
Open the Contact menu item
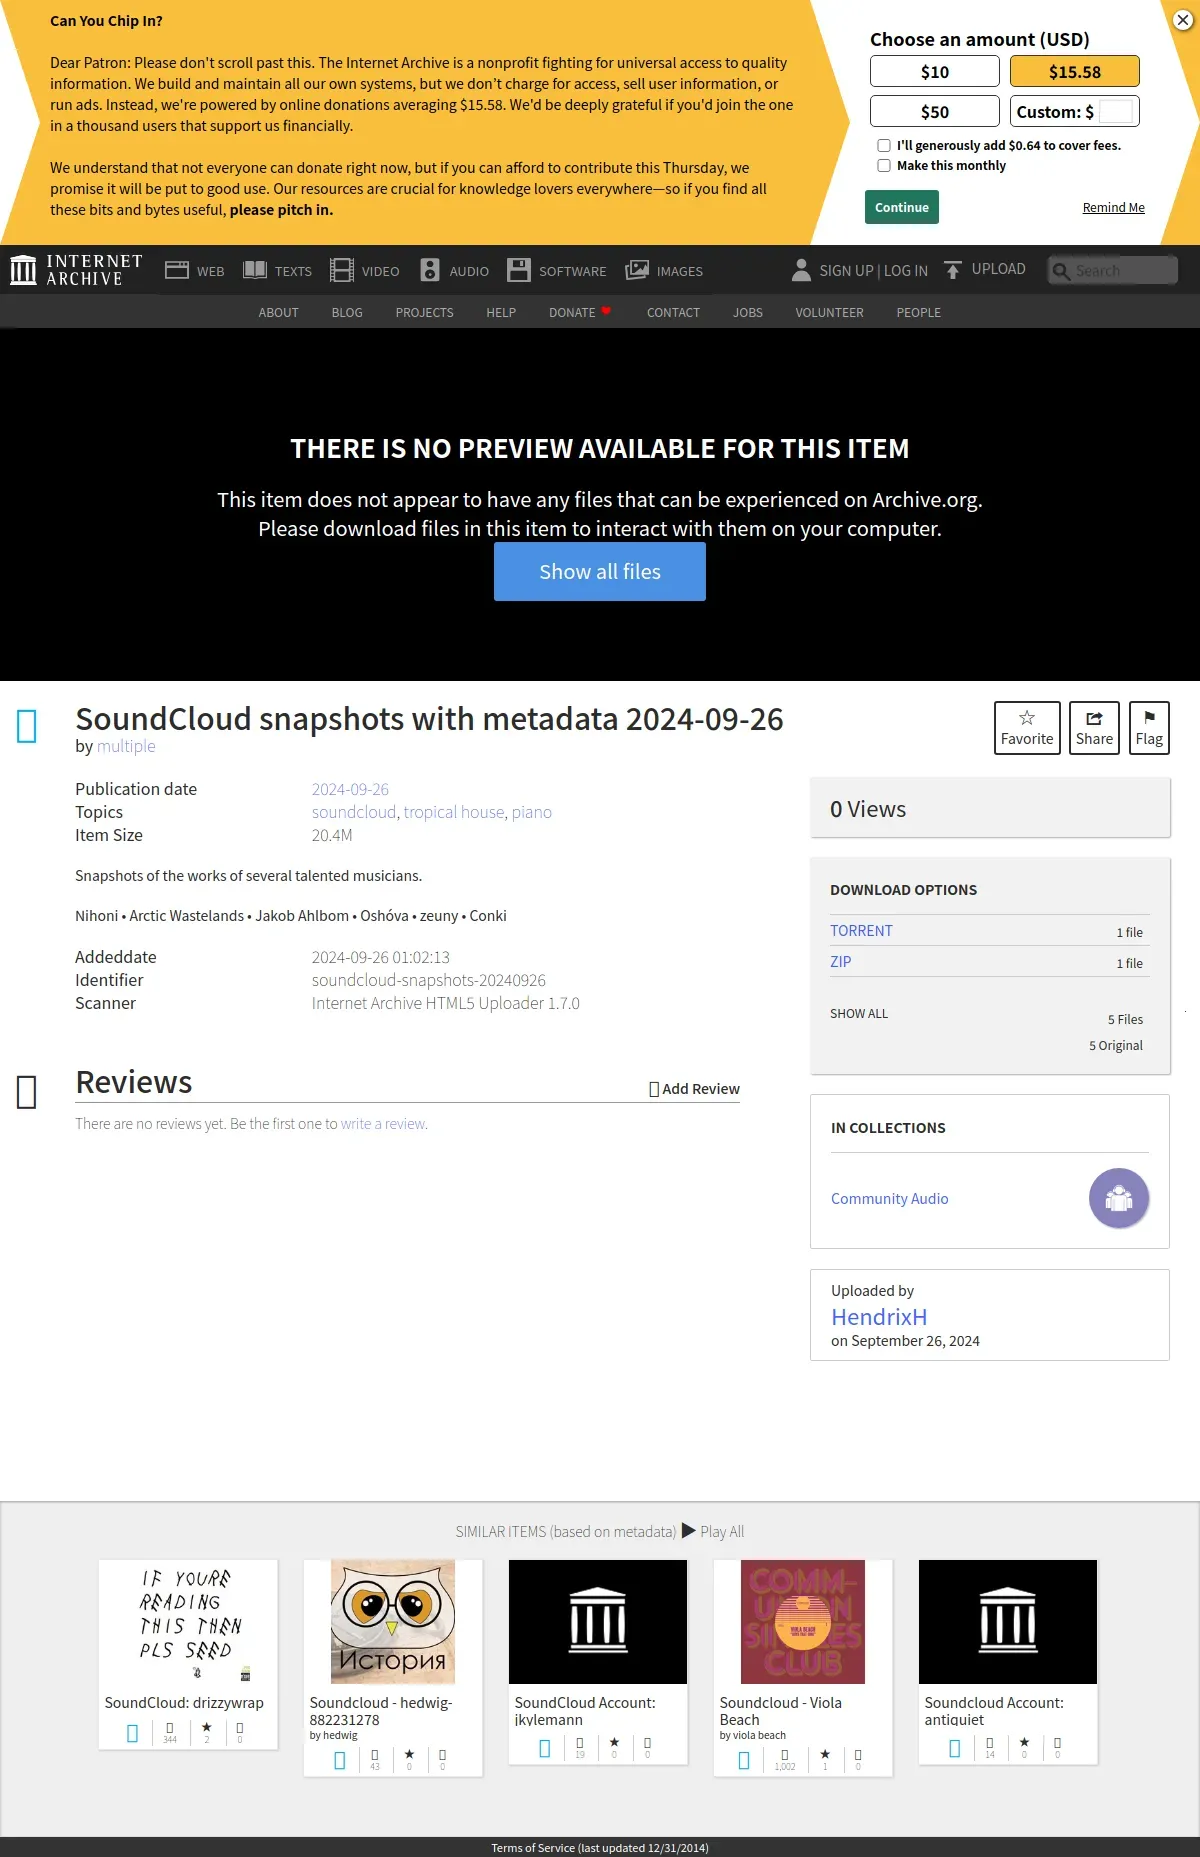[x=673, y=313]
